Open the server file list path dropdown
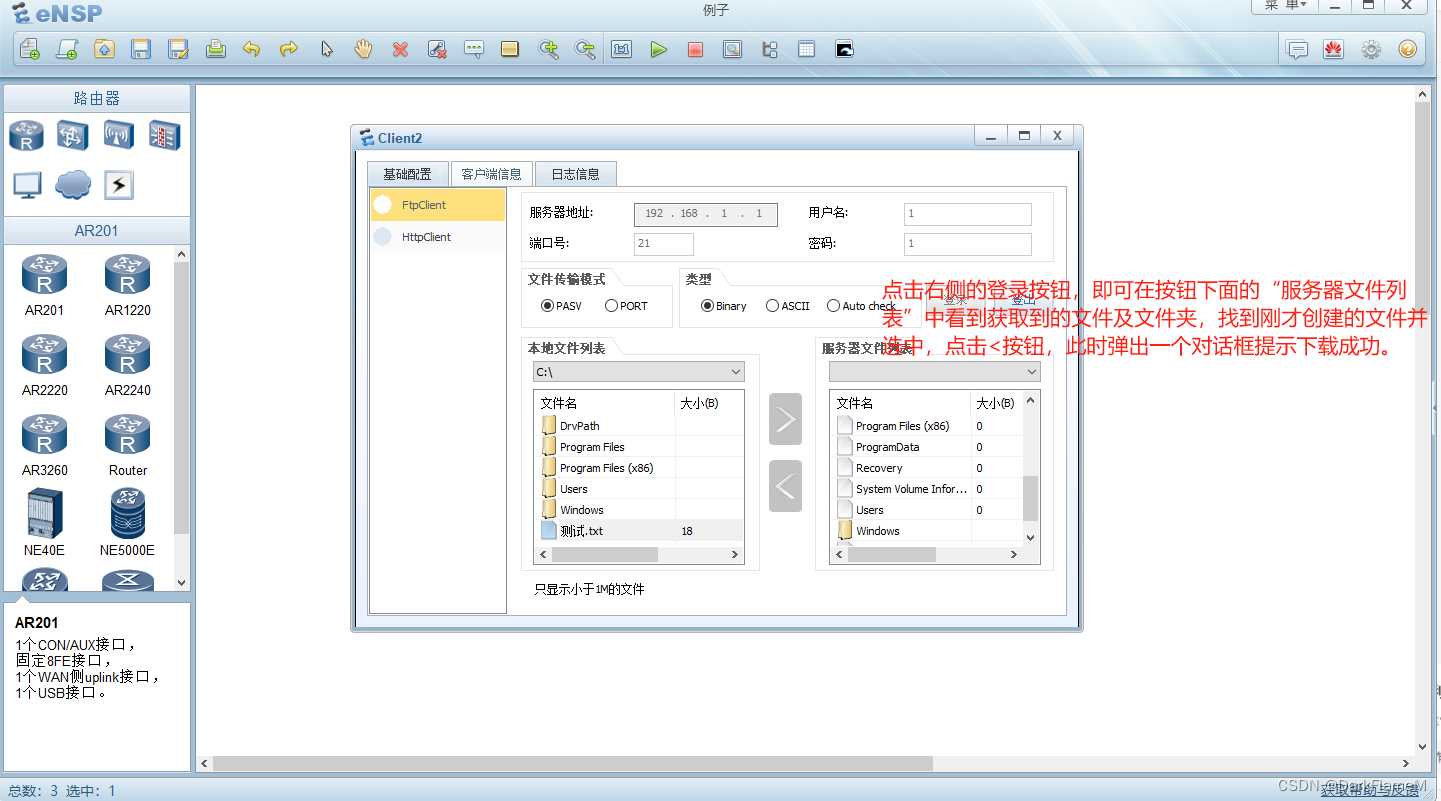Screen dimensions: 1441x801 click(935, 372)
